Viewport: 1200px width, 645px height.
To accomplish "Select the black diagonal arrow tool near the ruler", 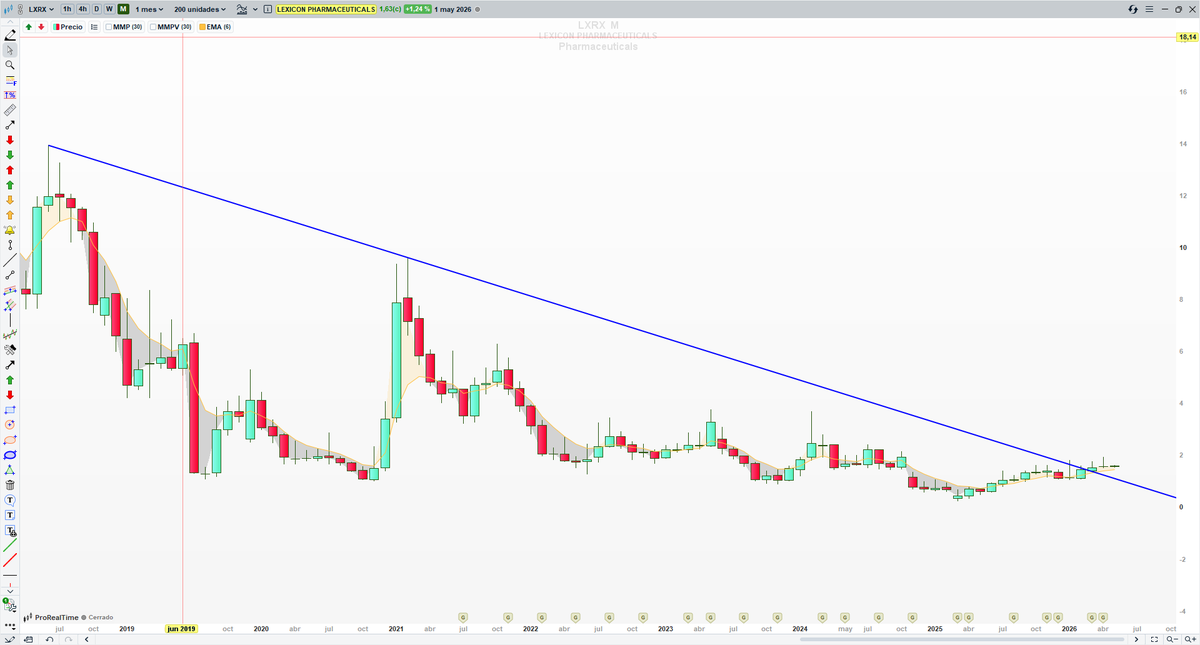I will [x=10, y=125].
